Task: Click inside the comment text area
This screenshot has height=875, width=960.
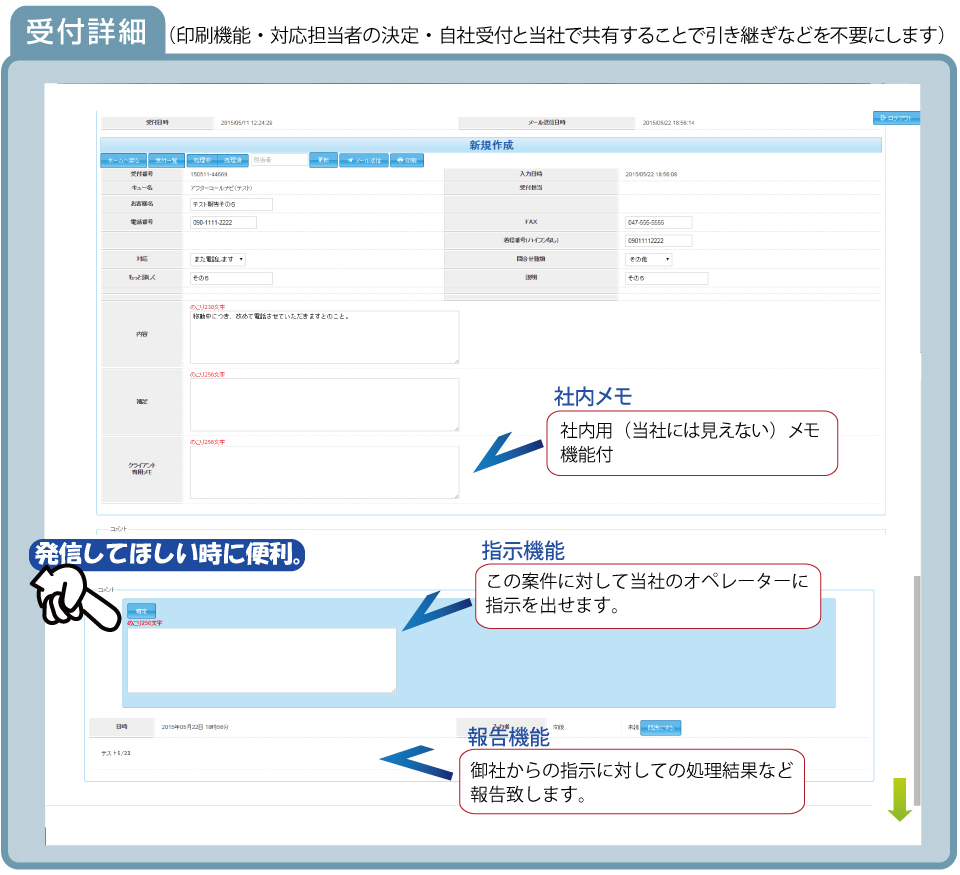Action: click(x=261, y=660)
